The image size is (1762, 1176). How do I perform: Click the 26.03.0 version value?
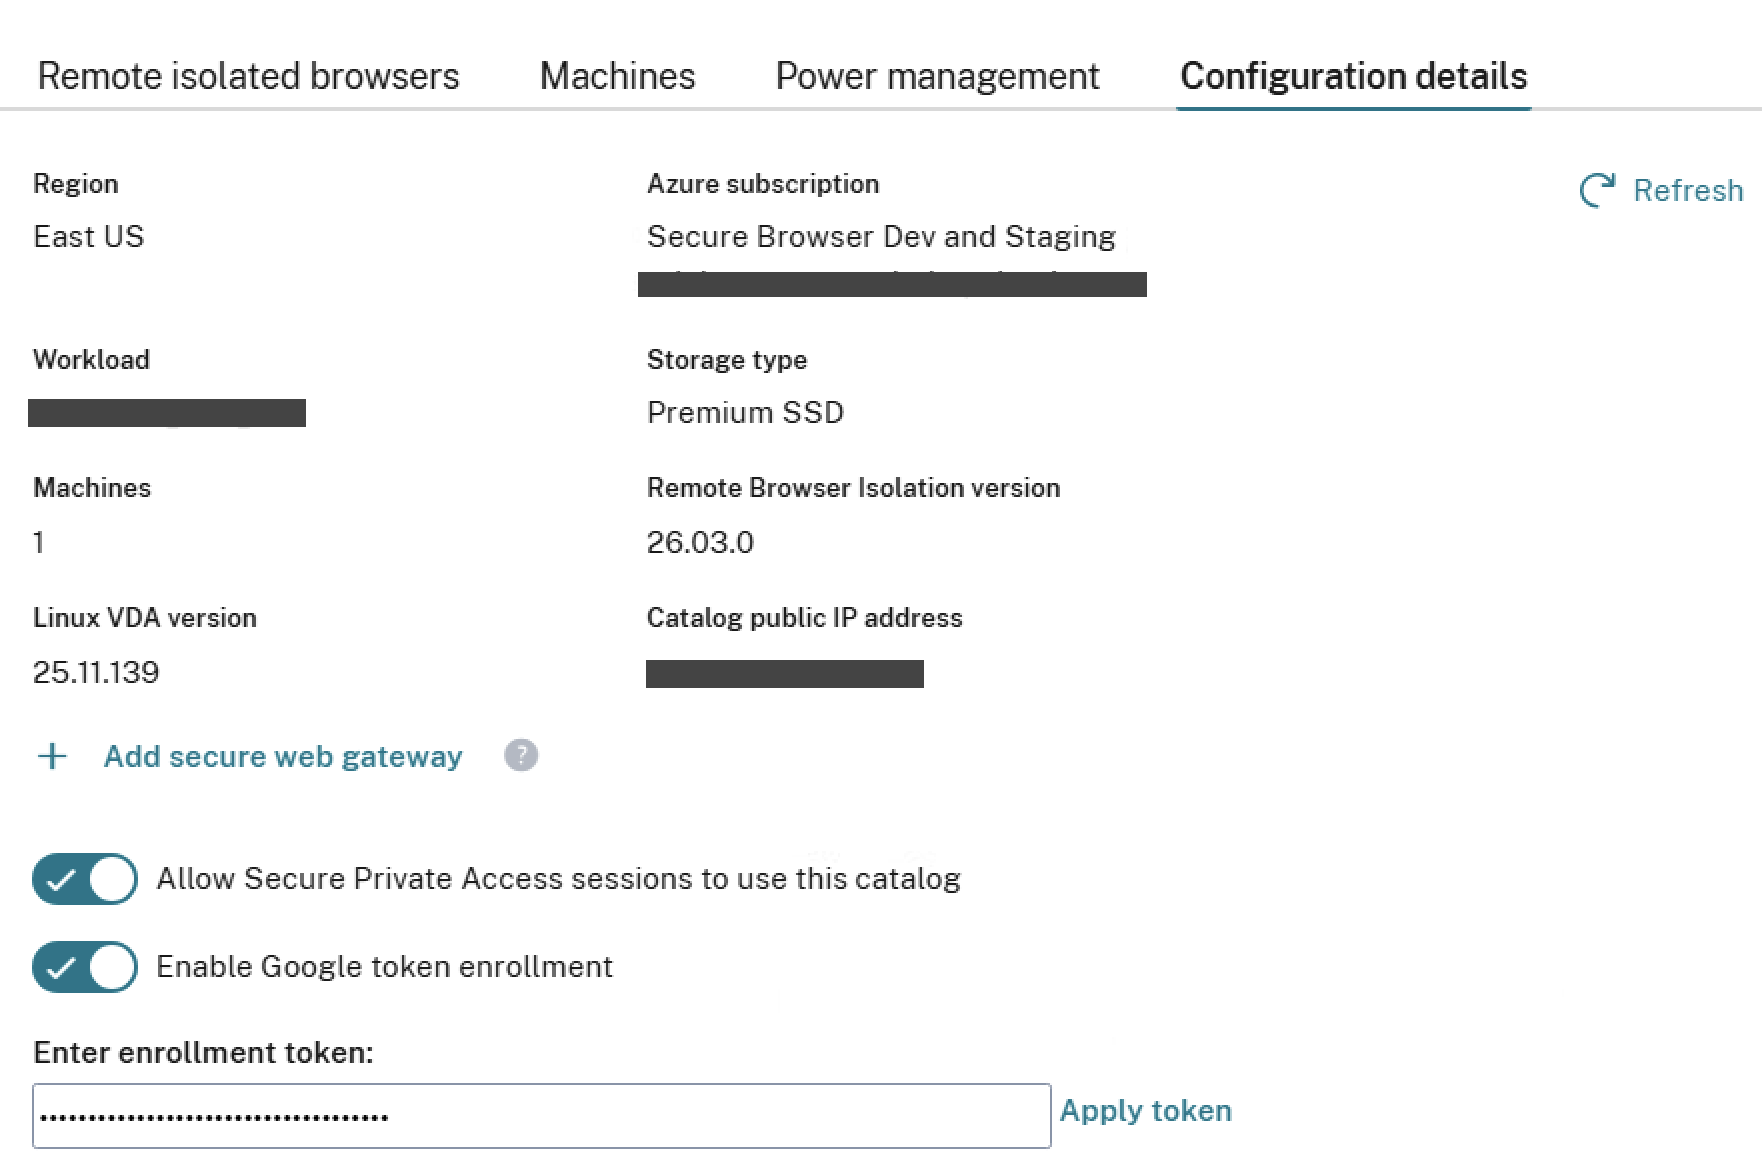tap(700, 542)
